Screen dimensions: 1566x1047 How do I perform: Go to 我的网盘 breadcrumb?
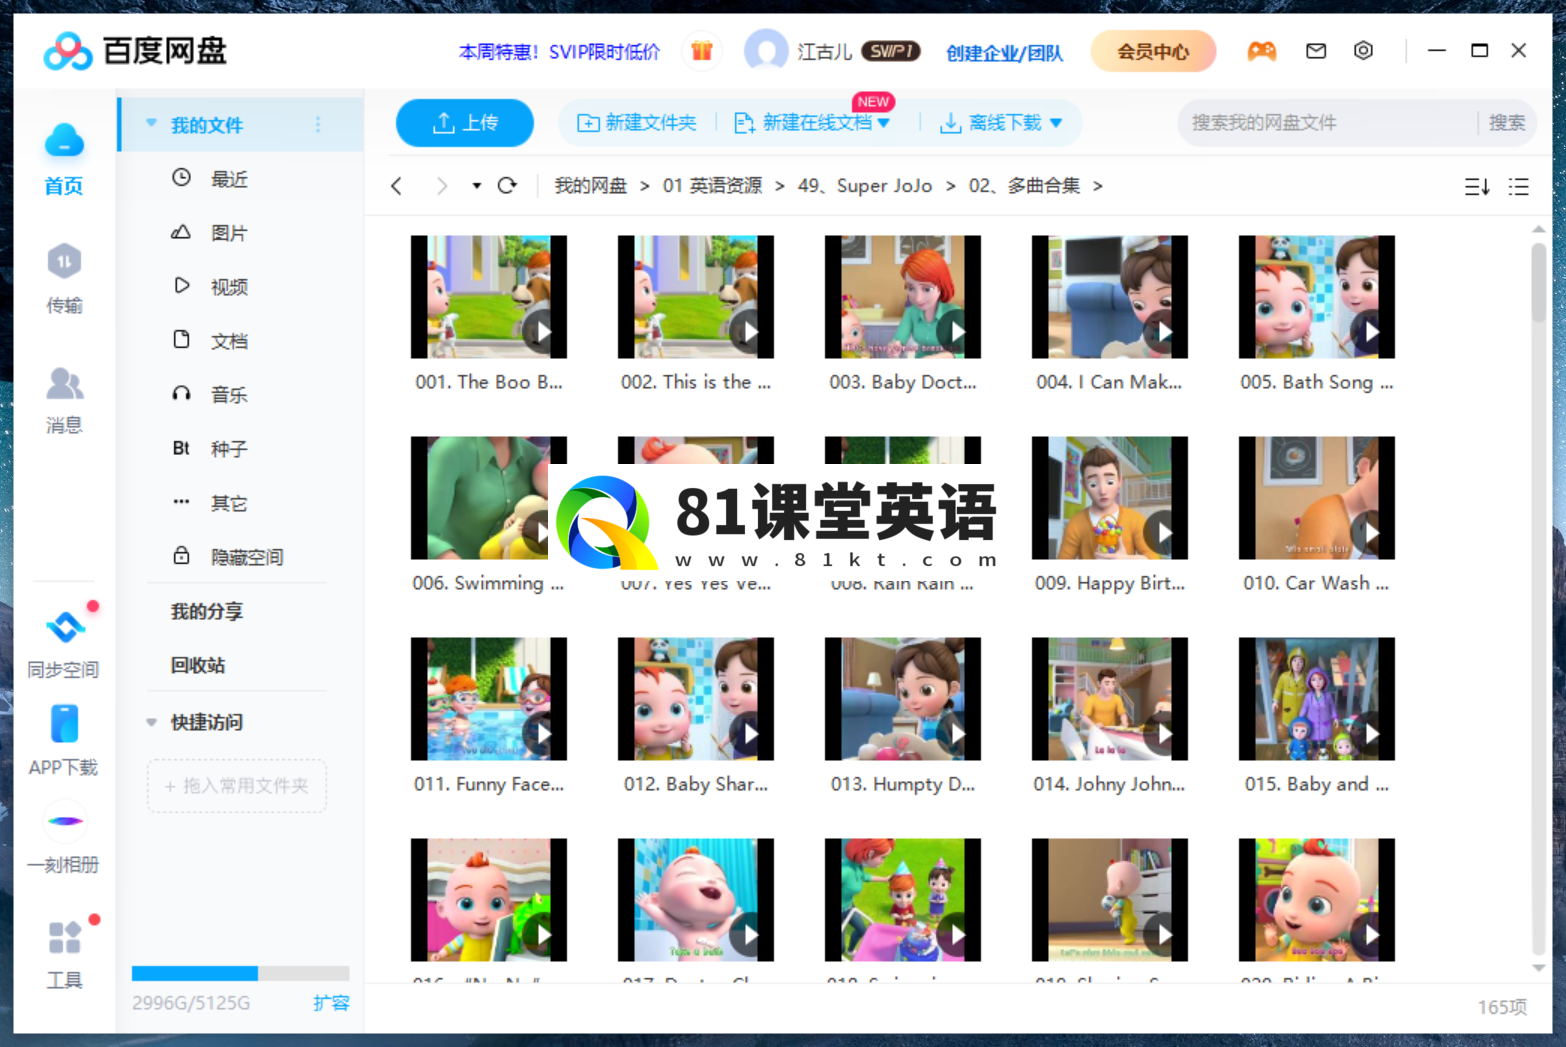point(591,186)
